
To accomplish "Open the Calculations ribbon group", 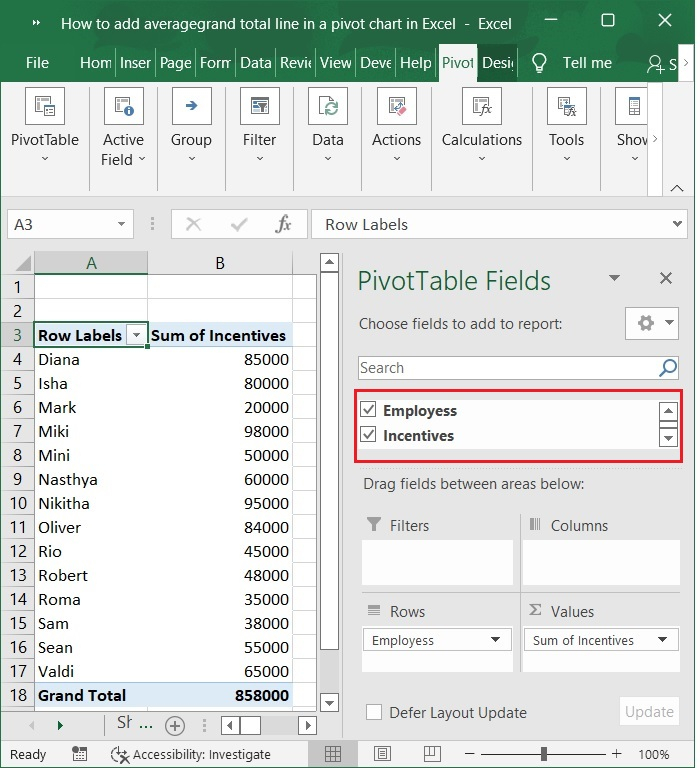I will pyautogui.click(x=482, y=125).
